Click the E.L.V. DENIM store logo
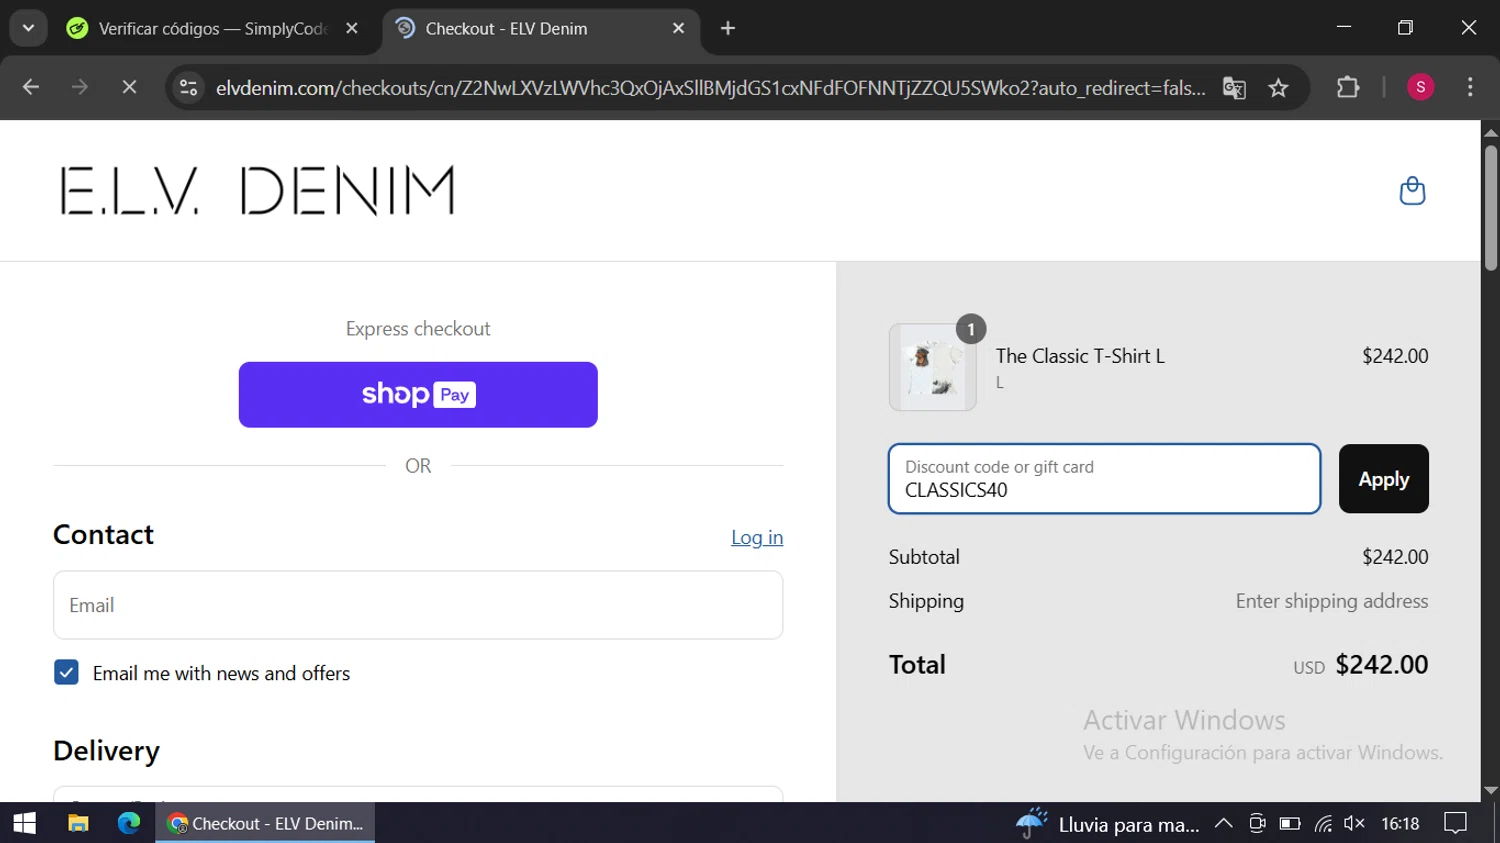Viewport: 1500px width, 843px height. point(256,190)
